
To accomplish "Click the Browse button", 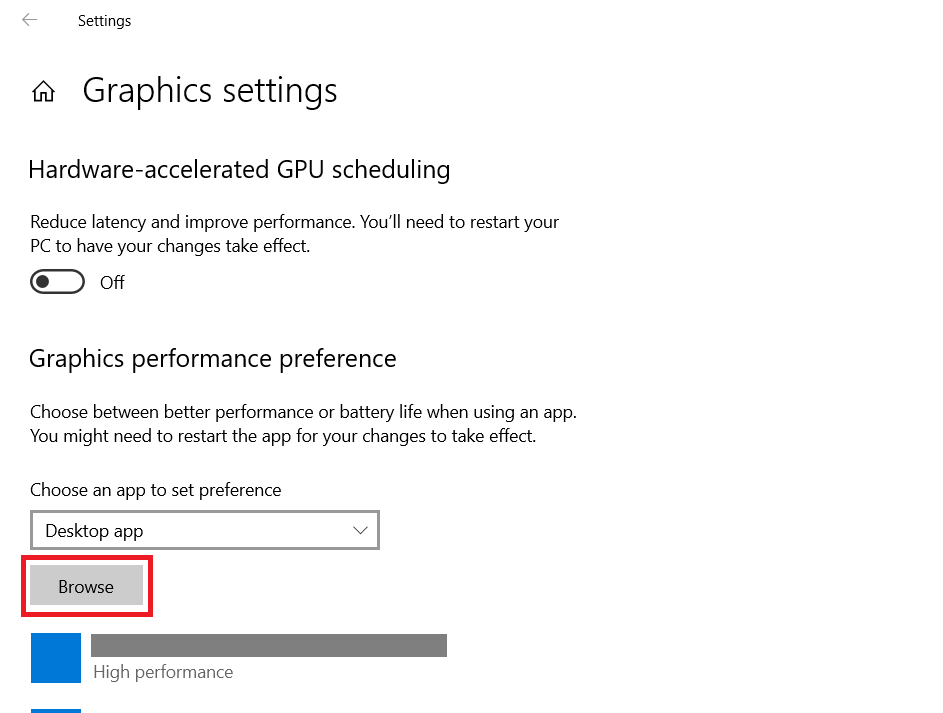I will [x=87, y=586].
